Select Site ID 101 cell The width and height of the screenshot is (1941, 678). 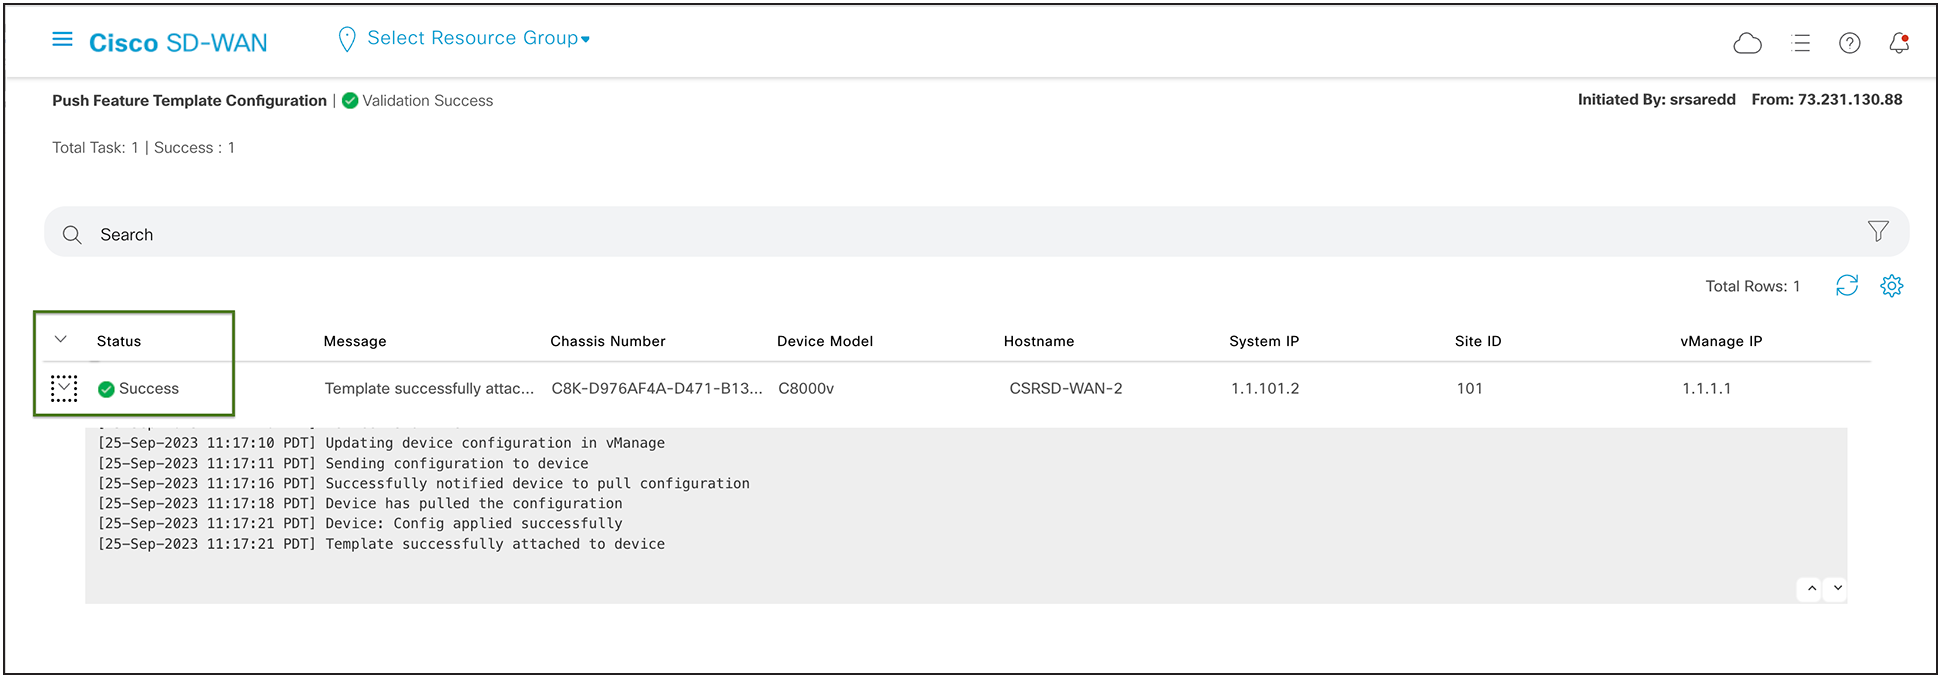(x=1470, y=388)
